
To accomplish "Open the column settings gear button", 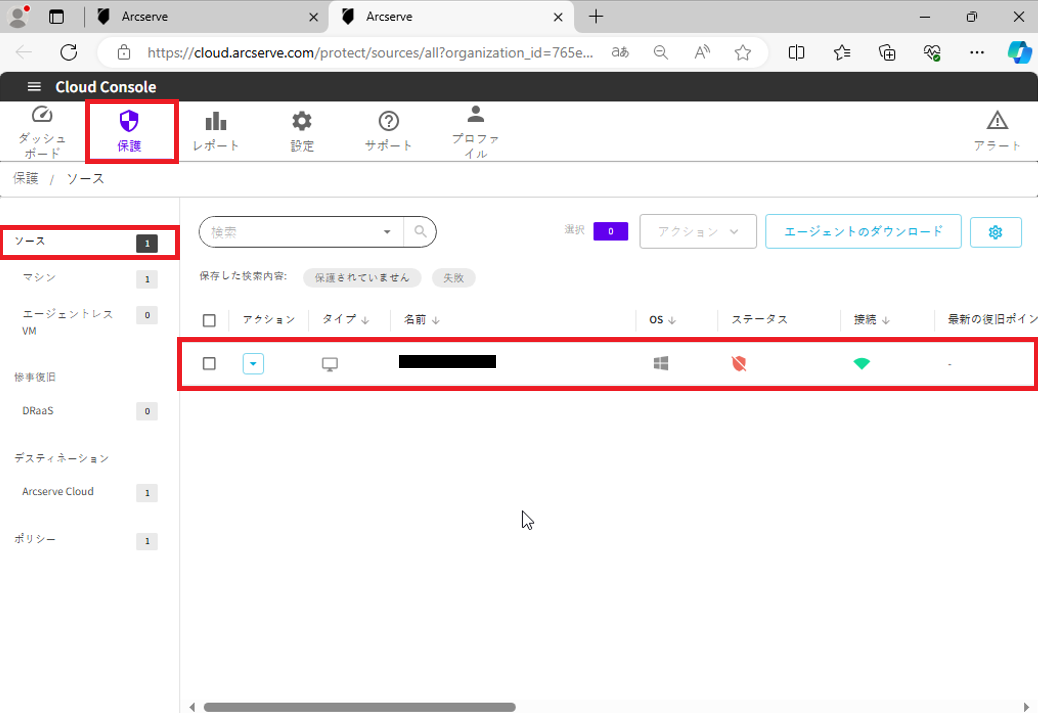I will (x=995, y=232).
